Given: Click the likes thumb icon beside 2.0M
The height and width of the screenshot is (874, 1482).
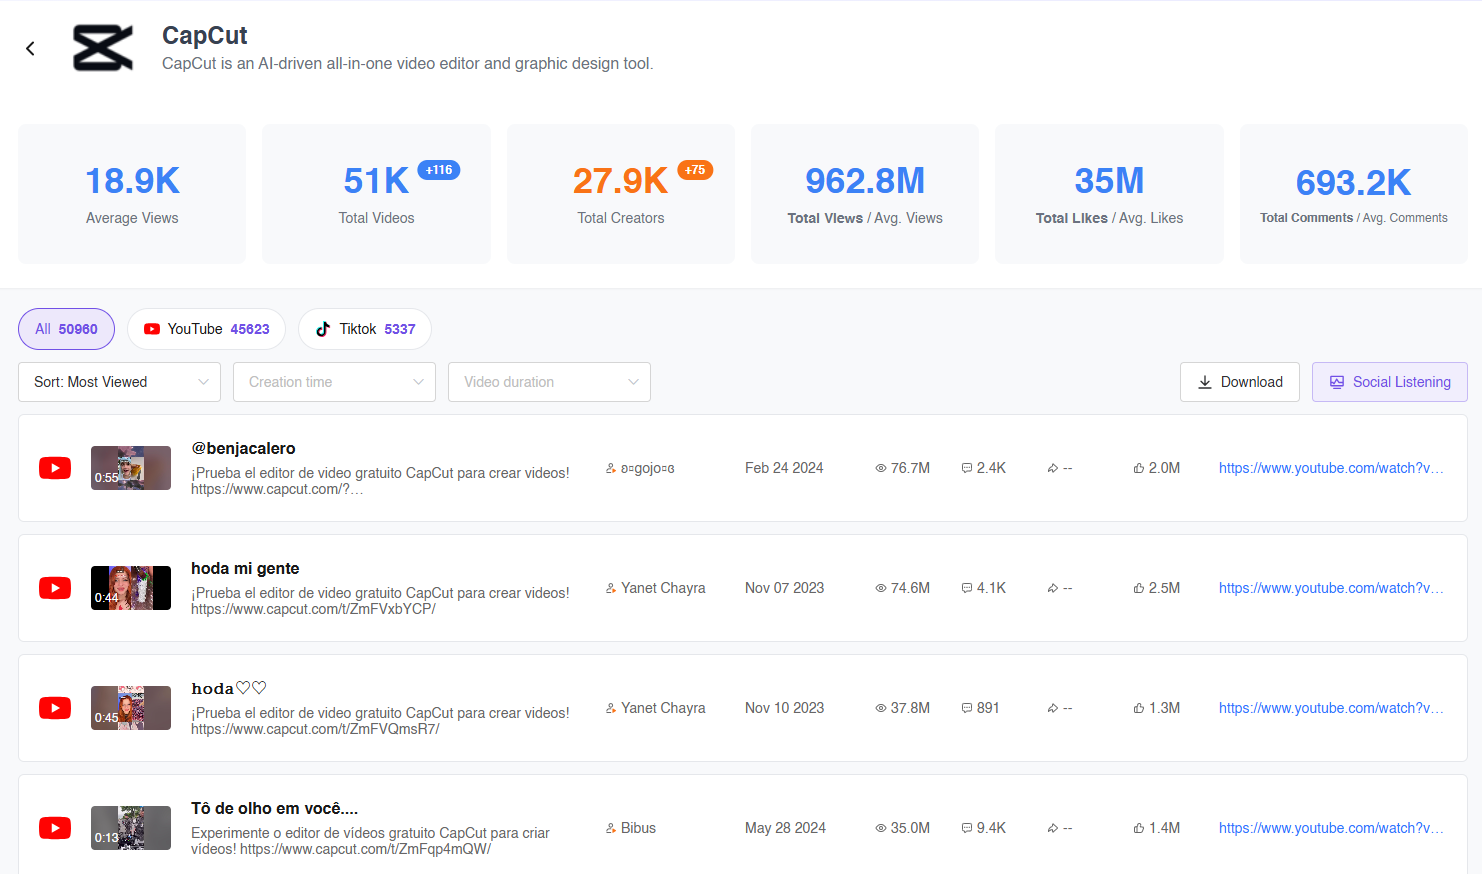Looking at the screenshot, I should pyautogui.click(x=1139, y=468).
